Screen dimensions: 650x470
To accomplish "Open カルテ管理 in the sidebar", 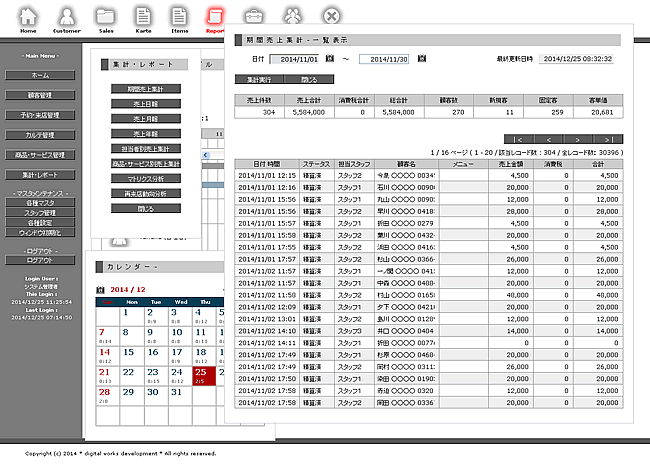I will click(x=40, y=135).
